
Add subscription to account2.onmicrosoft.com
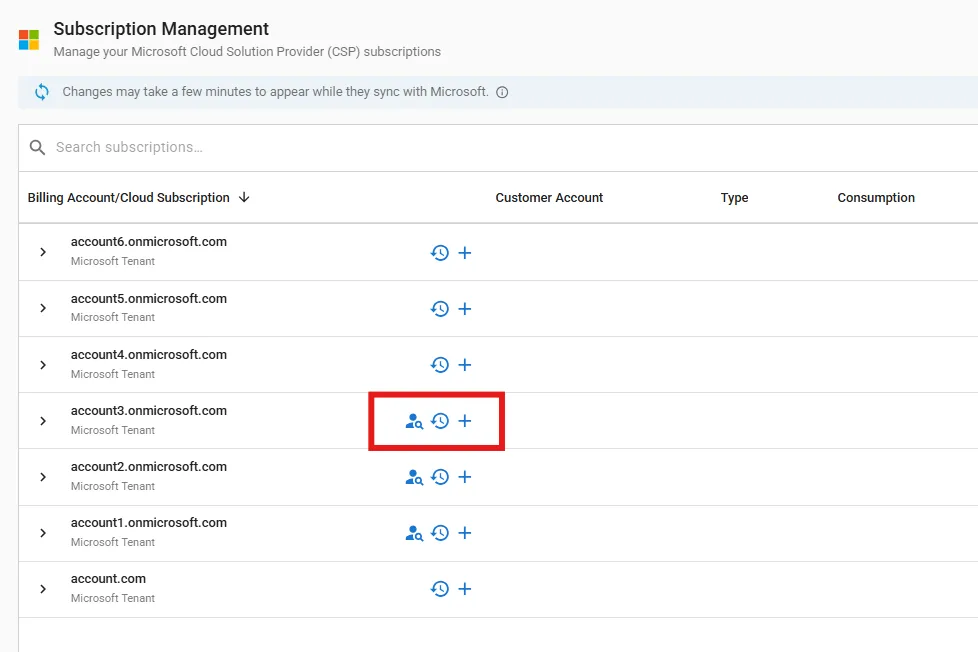pos(465,477)
